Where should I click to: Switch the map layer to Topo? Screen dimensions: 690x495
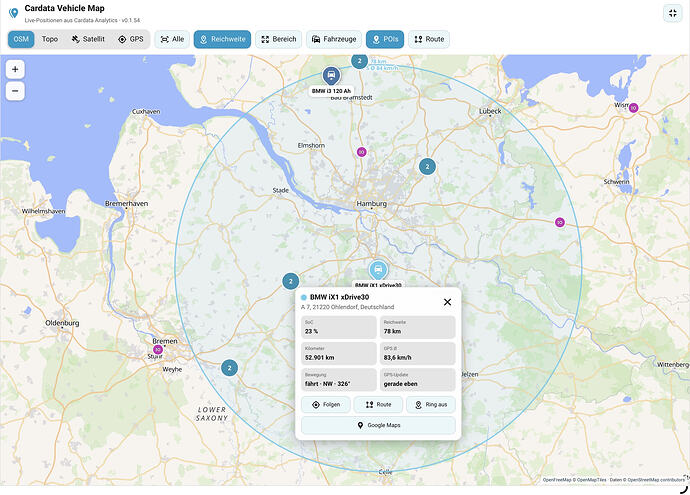pos(50,39)
